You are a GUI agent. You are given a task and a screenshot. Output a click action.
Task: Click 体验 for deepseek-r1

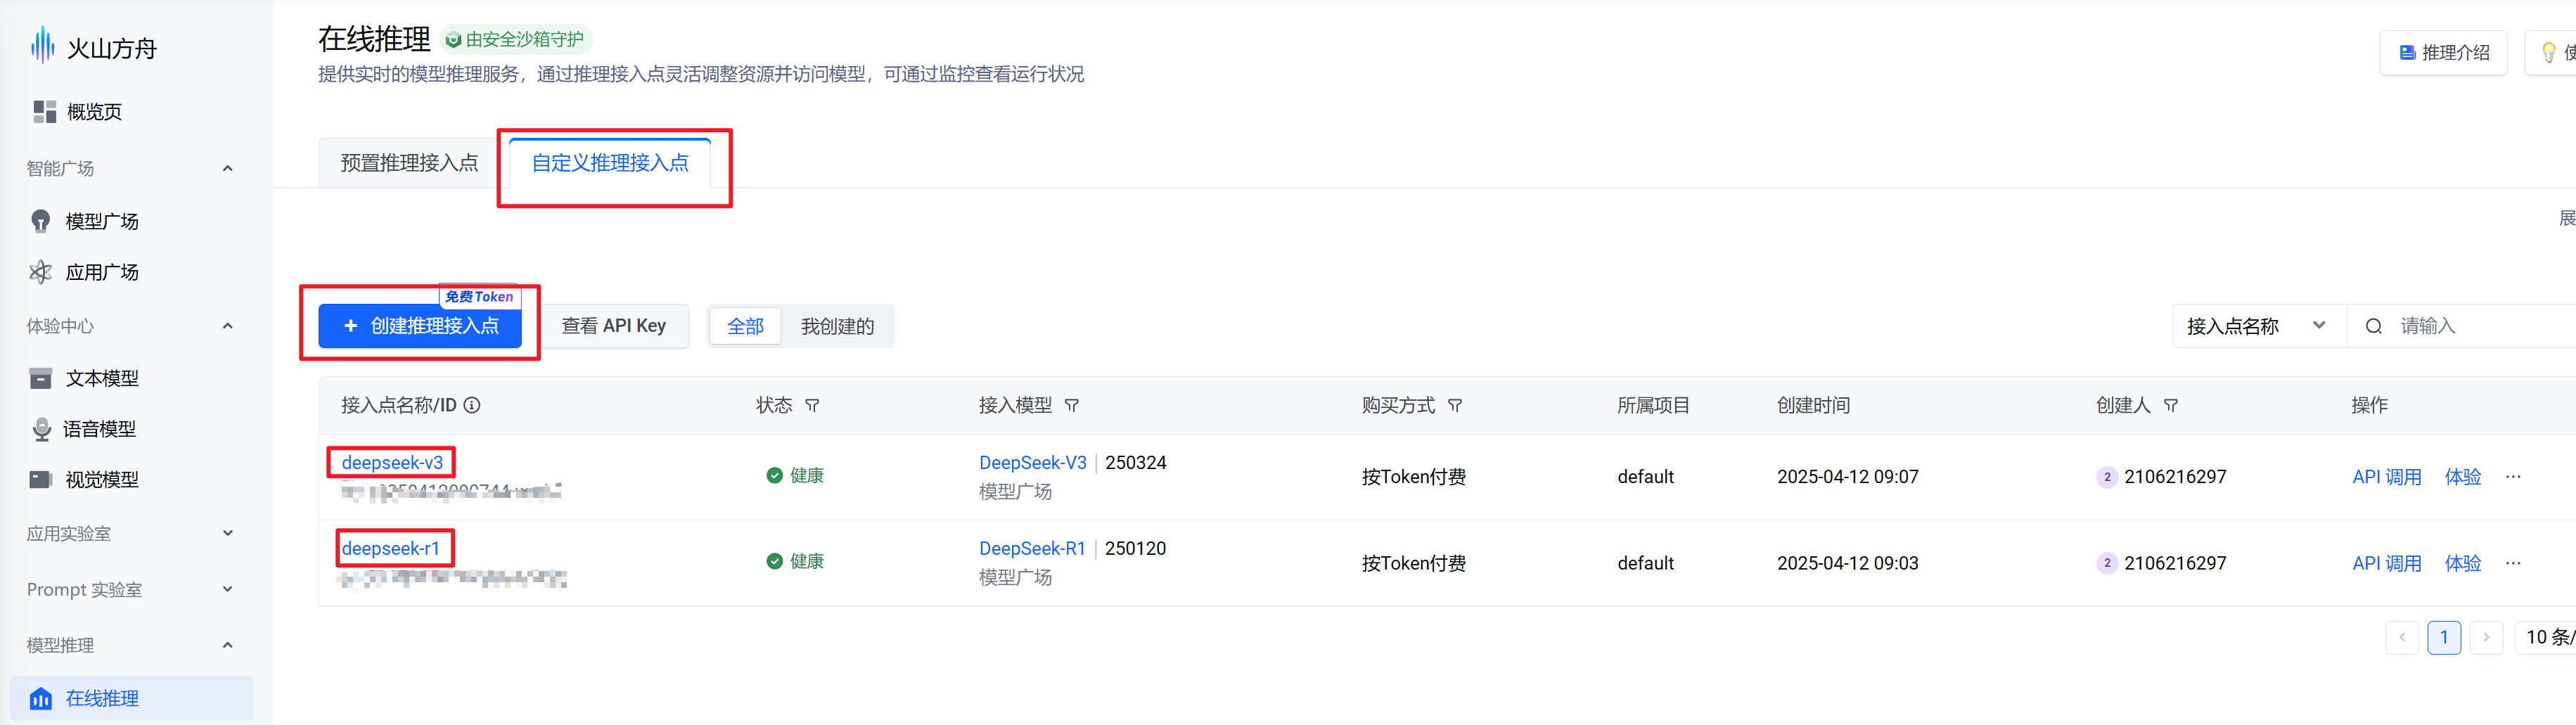click(2462, 563)
